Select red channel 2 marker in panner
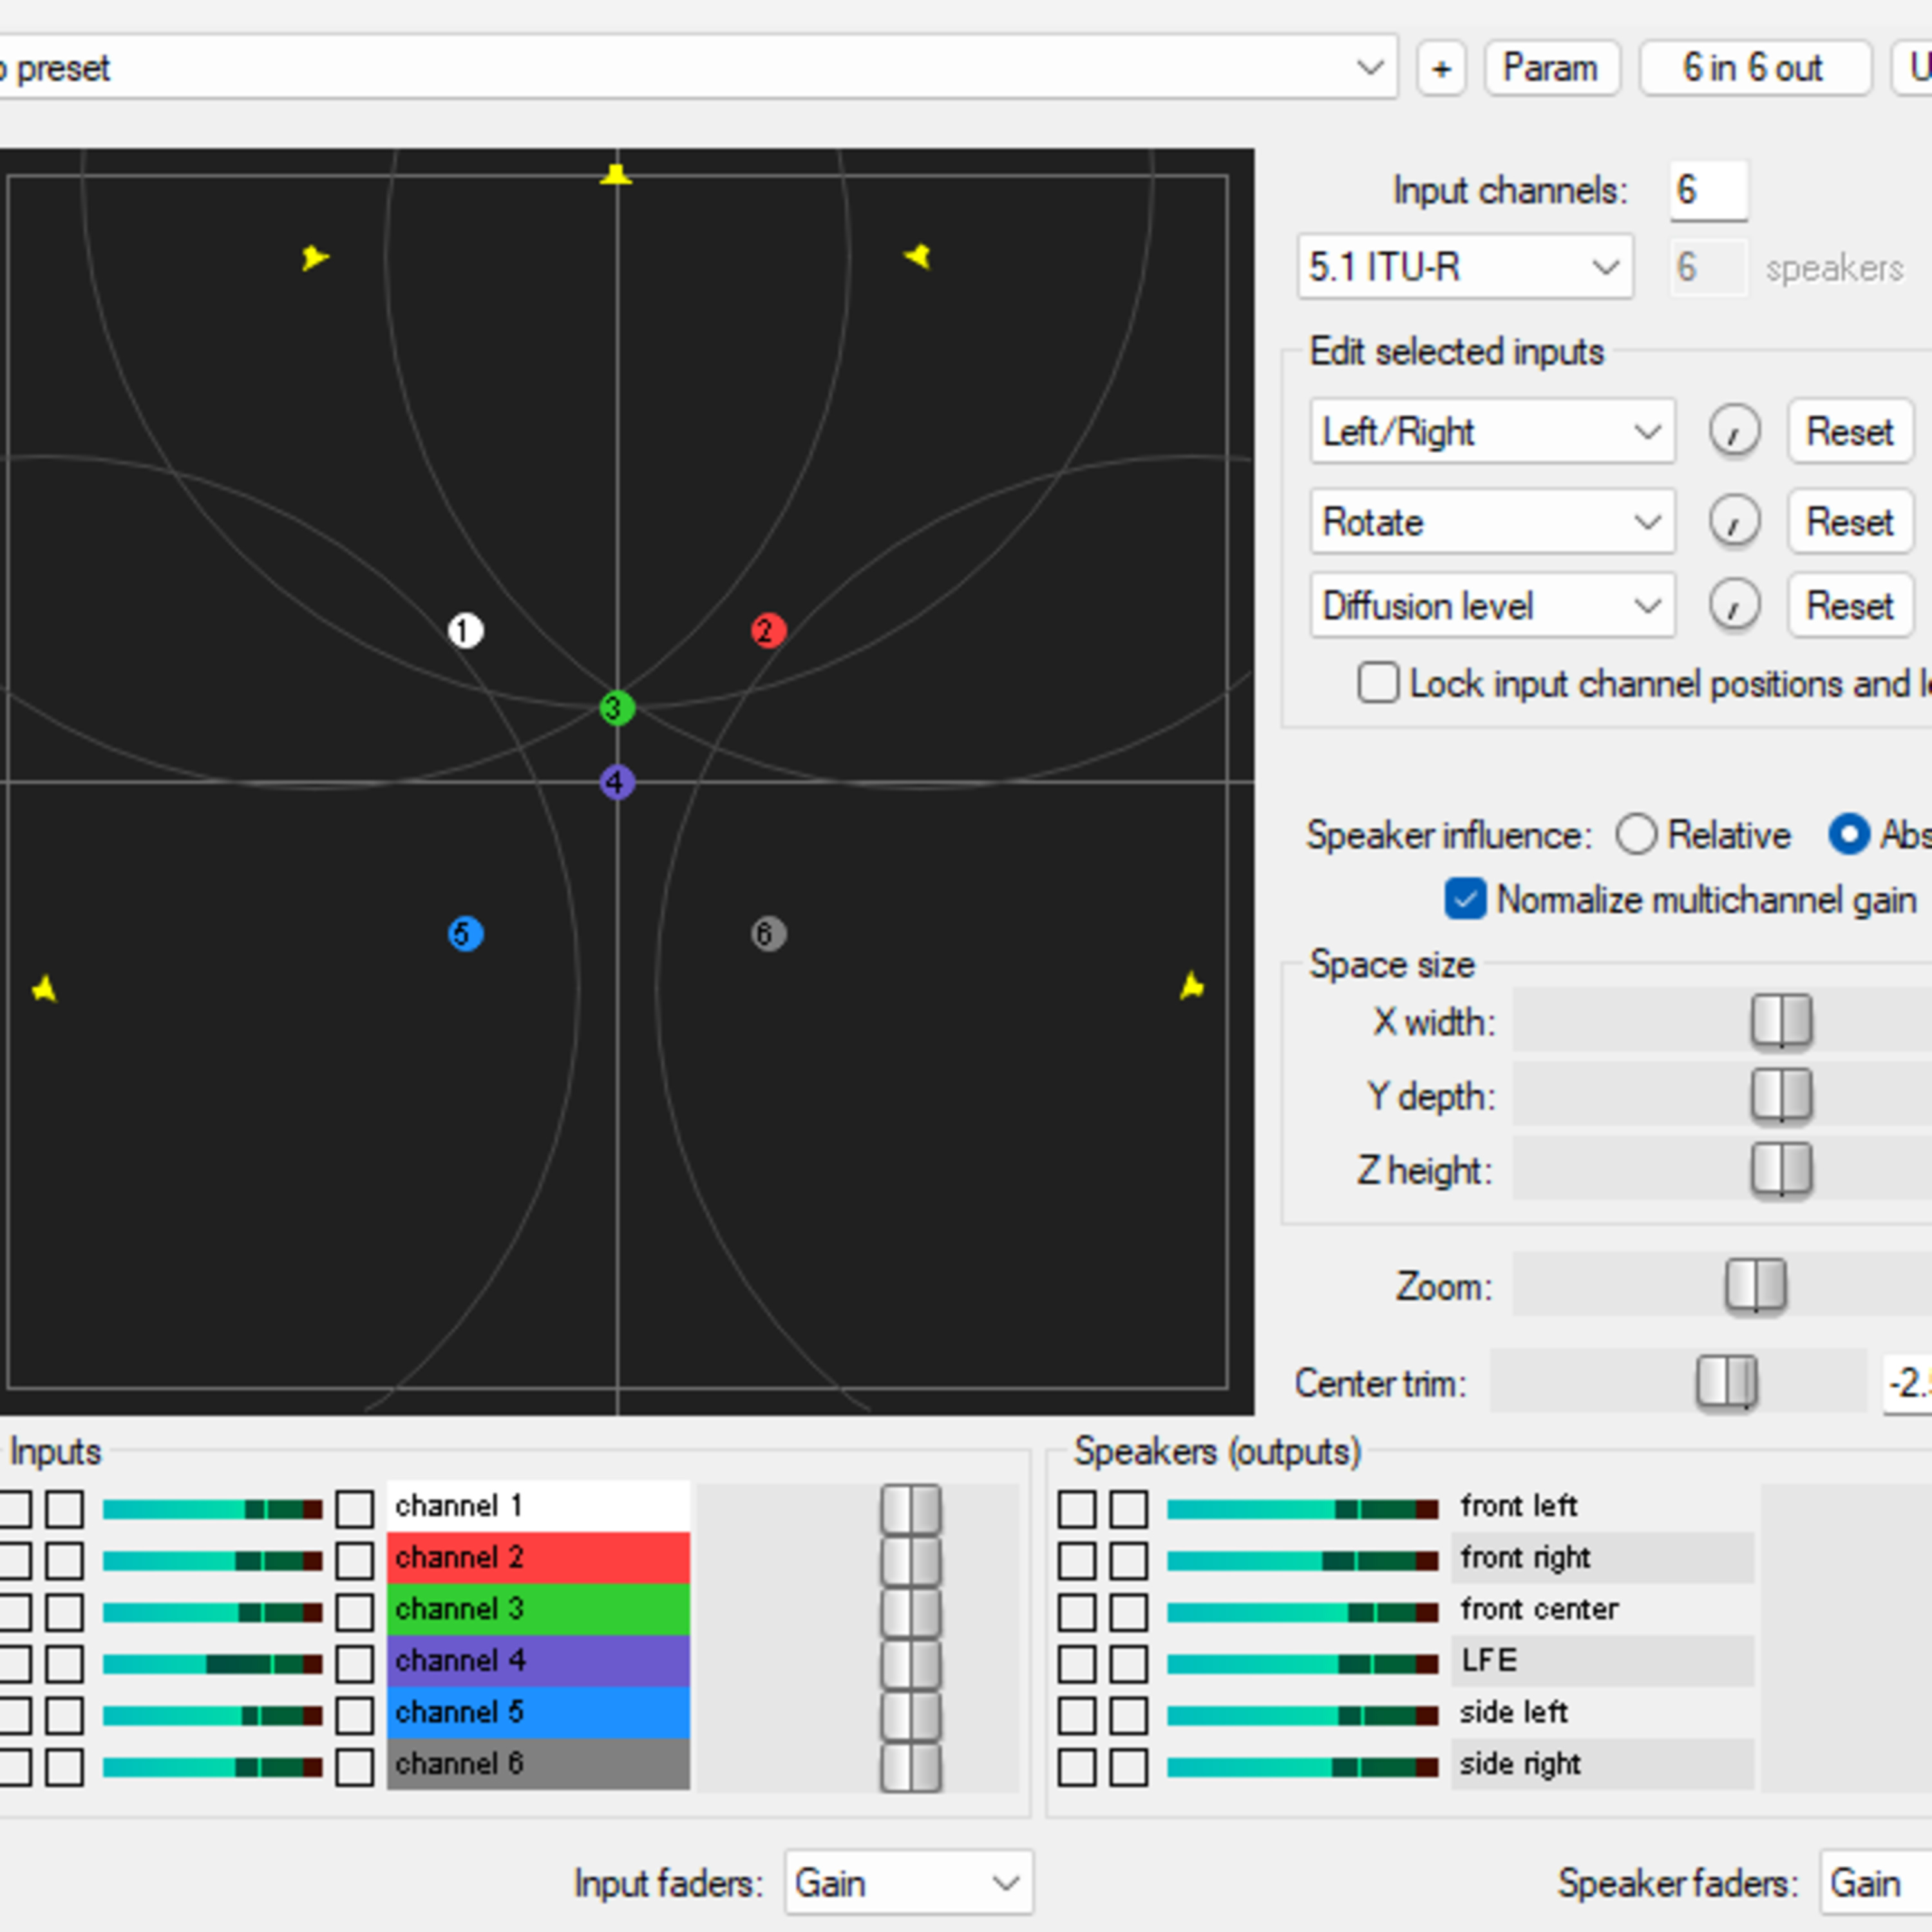The width and height of the screenshot is (1932, 1932). [768, 631]
